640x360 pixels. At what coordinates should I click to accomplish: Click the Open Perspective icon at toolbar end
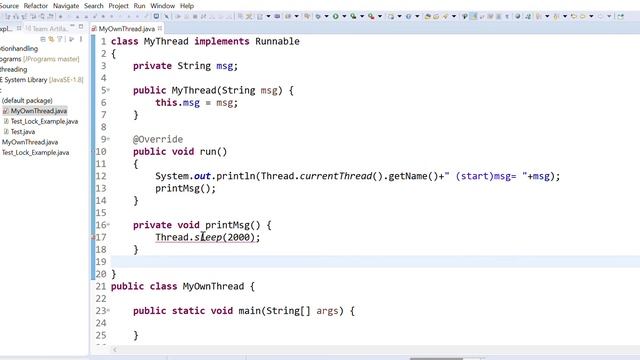[620, 16]
